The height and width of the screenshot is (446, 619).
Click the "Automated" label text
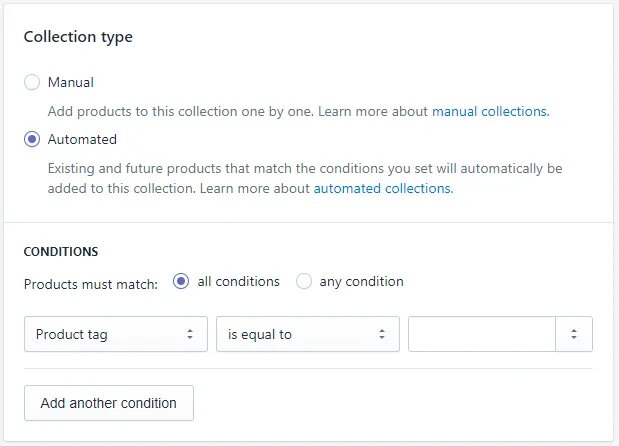point(82,140)
